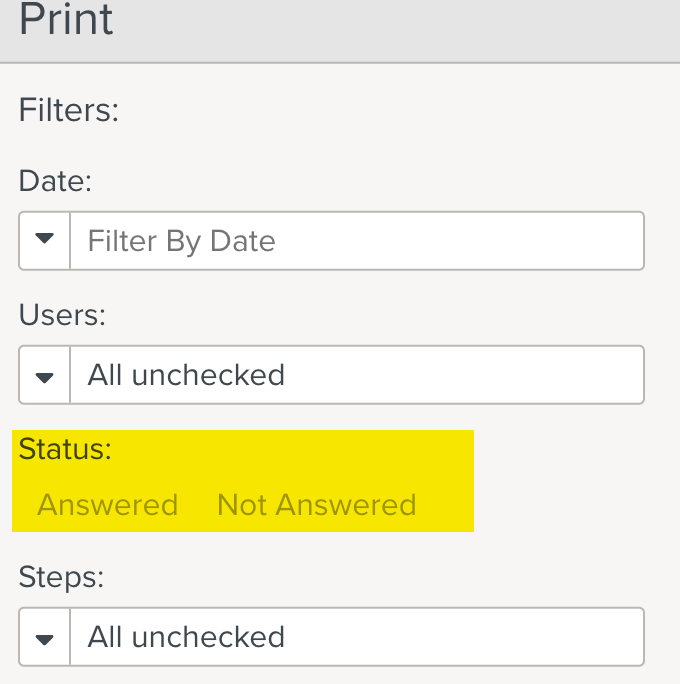Select the Filter By Date placeholder text
This screenshot has width=680, height=684.
[181, 241]
